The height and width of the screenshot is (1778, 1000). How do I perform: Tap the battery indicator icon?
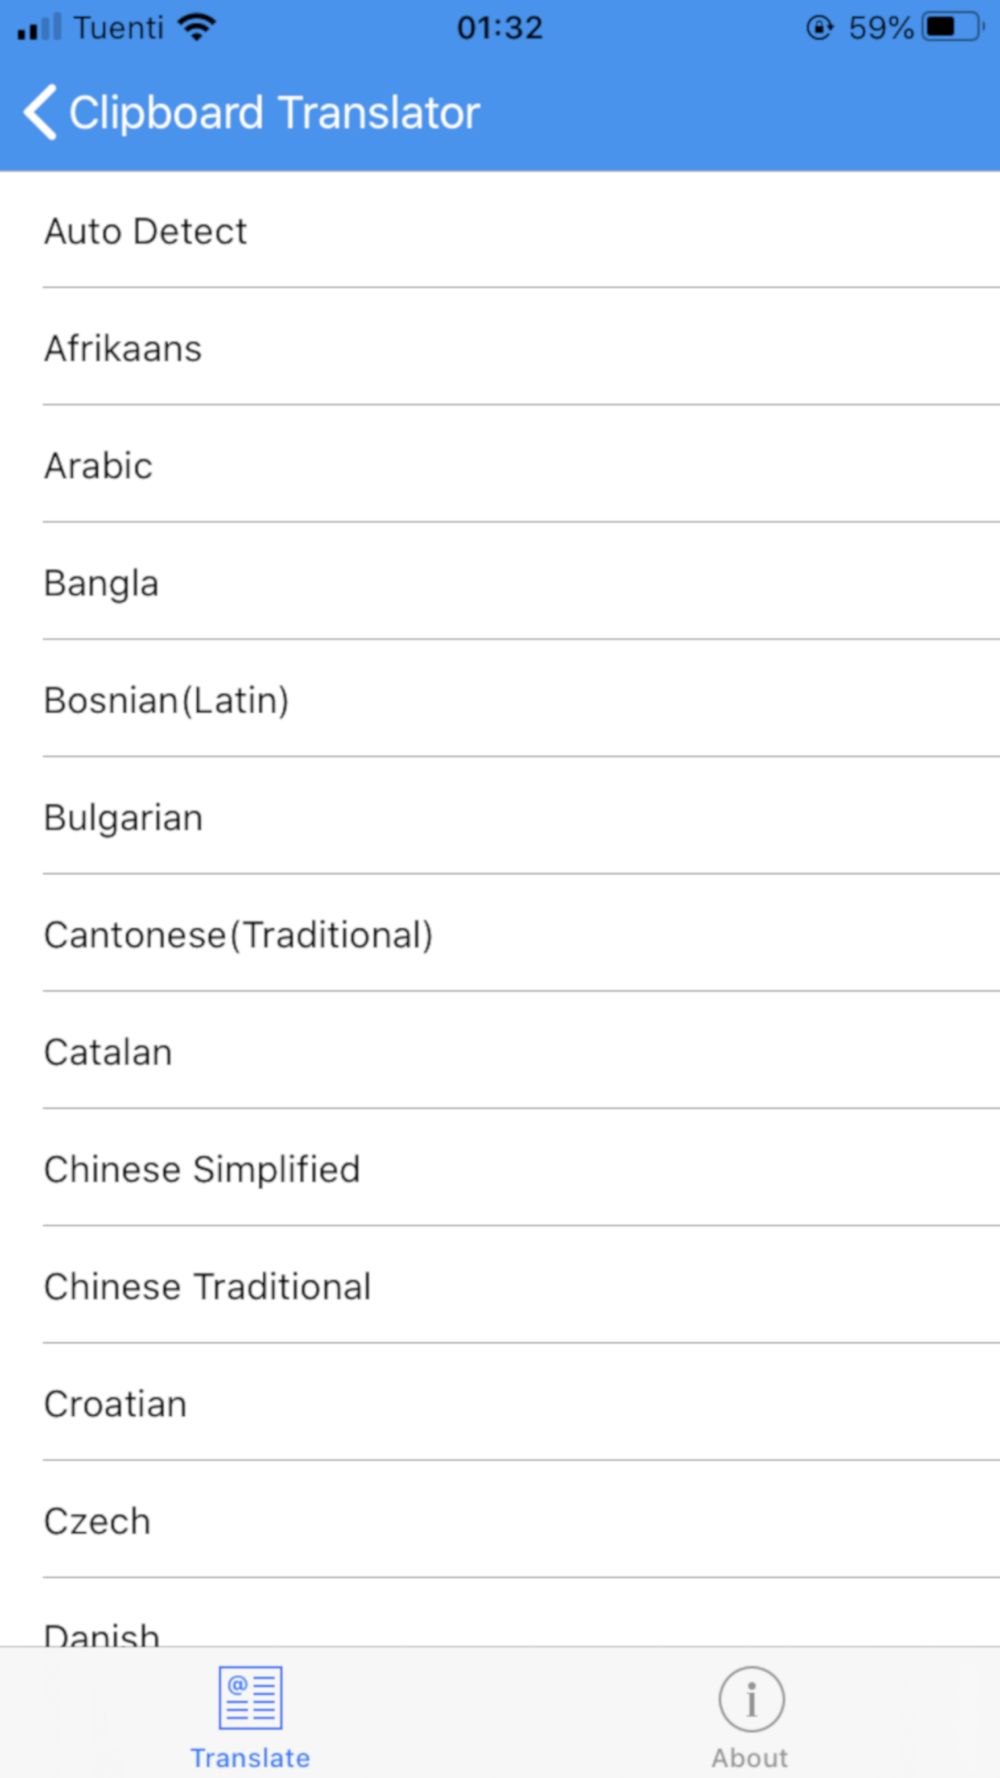[952, 27]
